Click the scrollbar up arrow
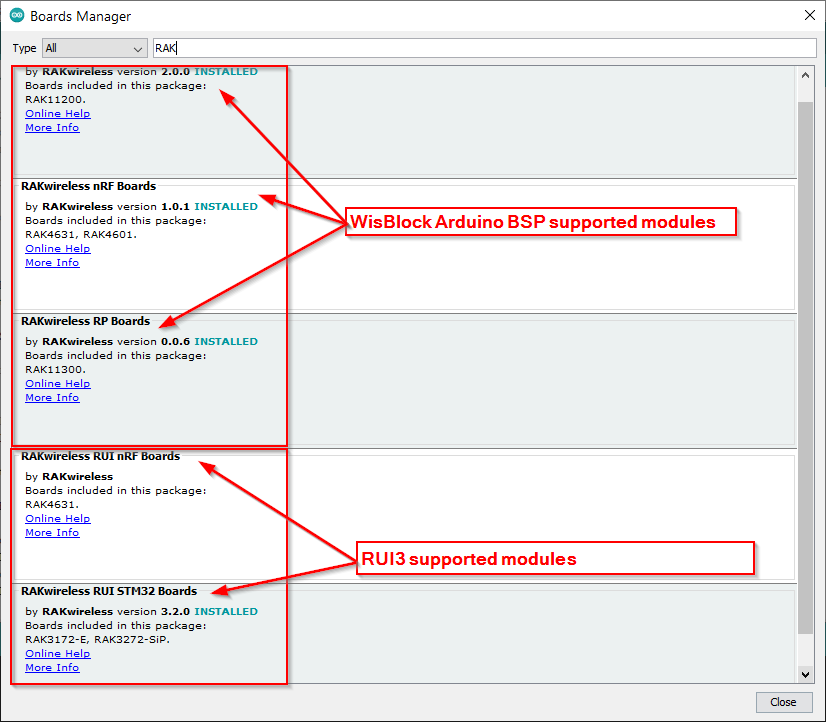The width and height of the screenshot is (826, 722). [805, 75]
